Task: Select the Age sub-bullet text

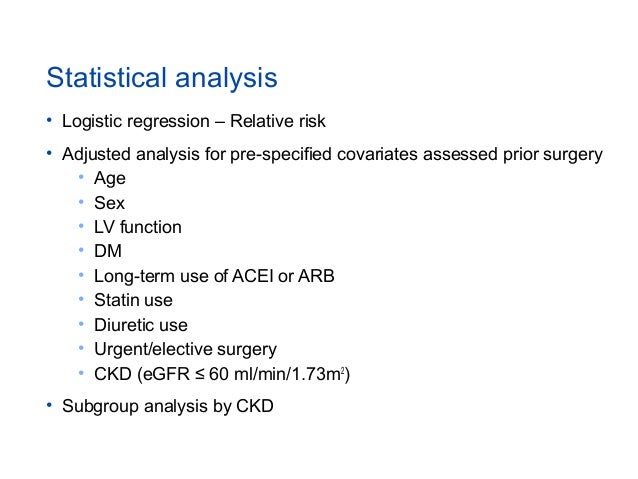Action: pyautogui.click(x=110, y=179)
